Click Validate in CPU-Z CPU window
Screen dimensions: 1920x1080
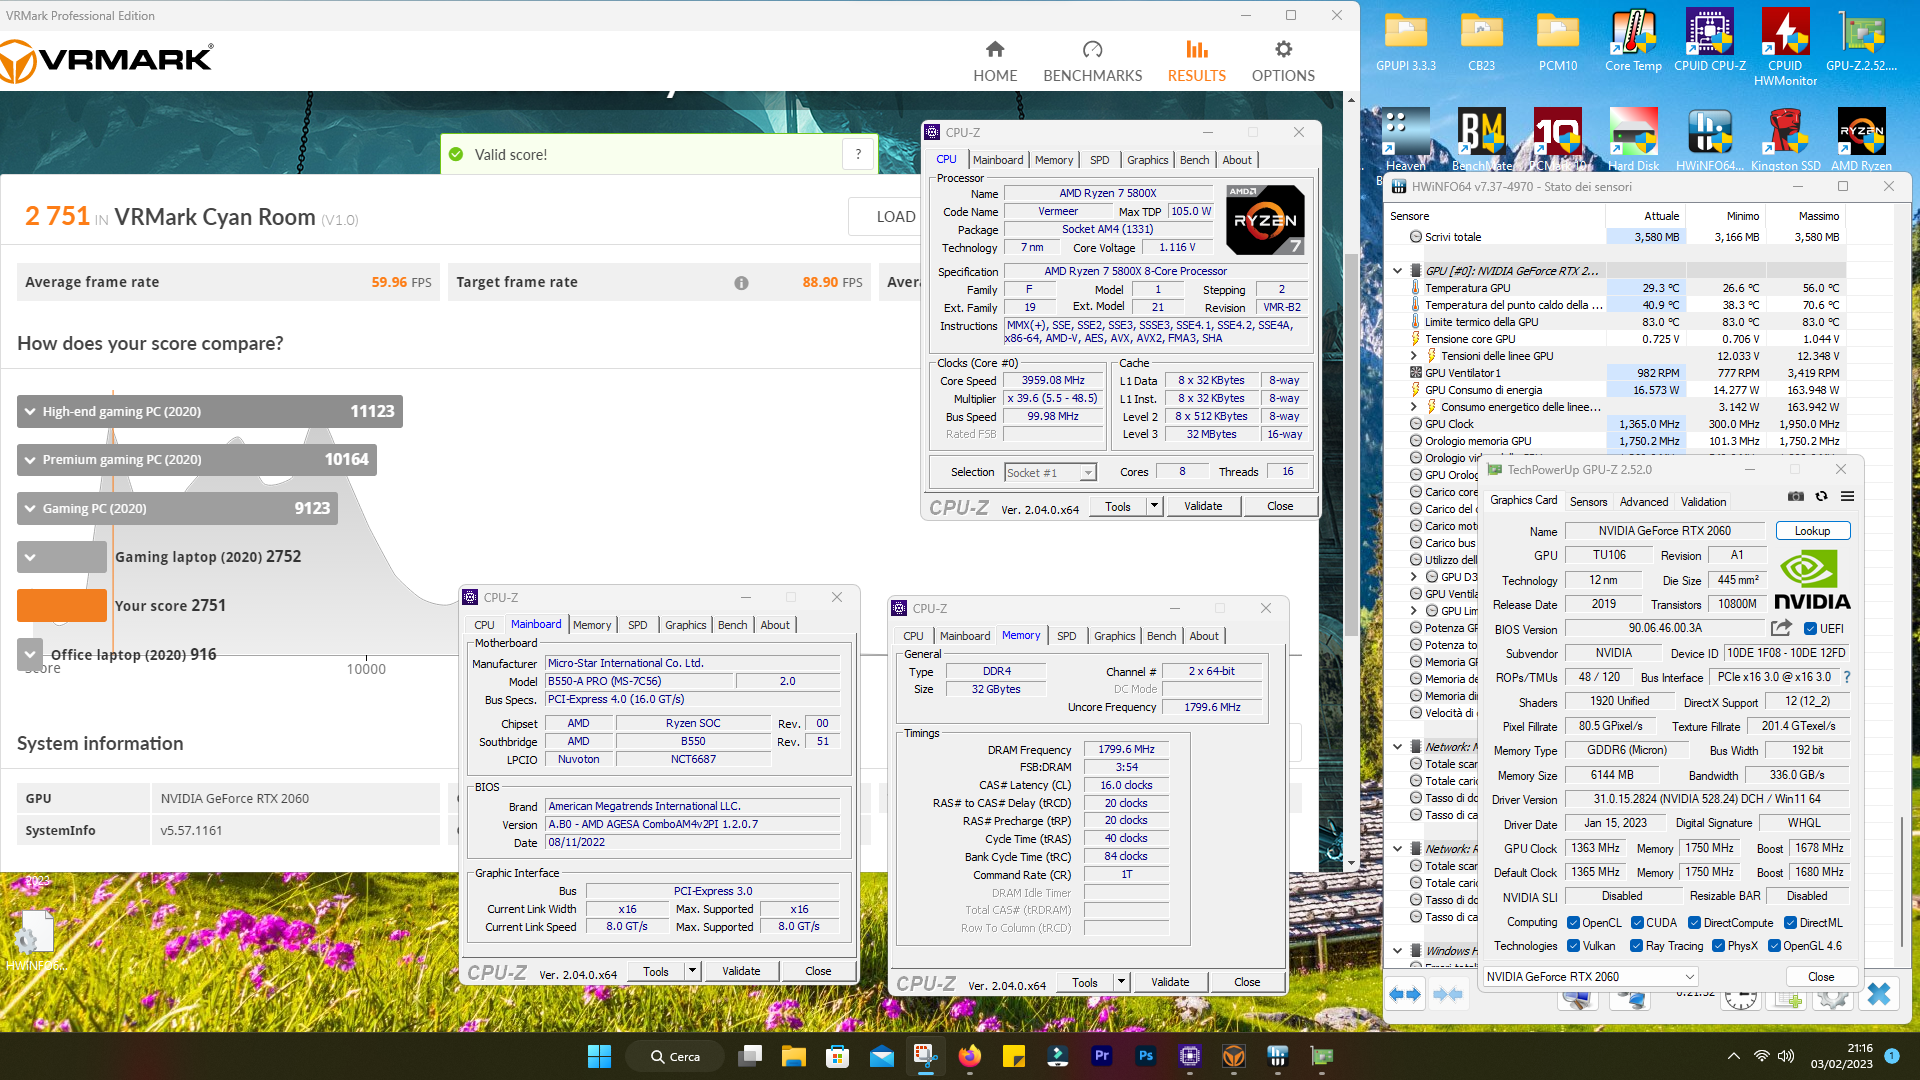[x=1203, y=506]
